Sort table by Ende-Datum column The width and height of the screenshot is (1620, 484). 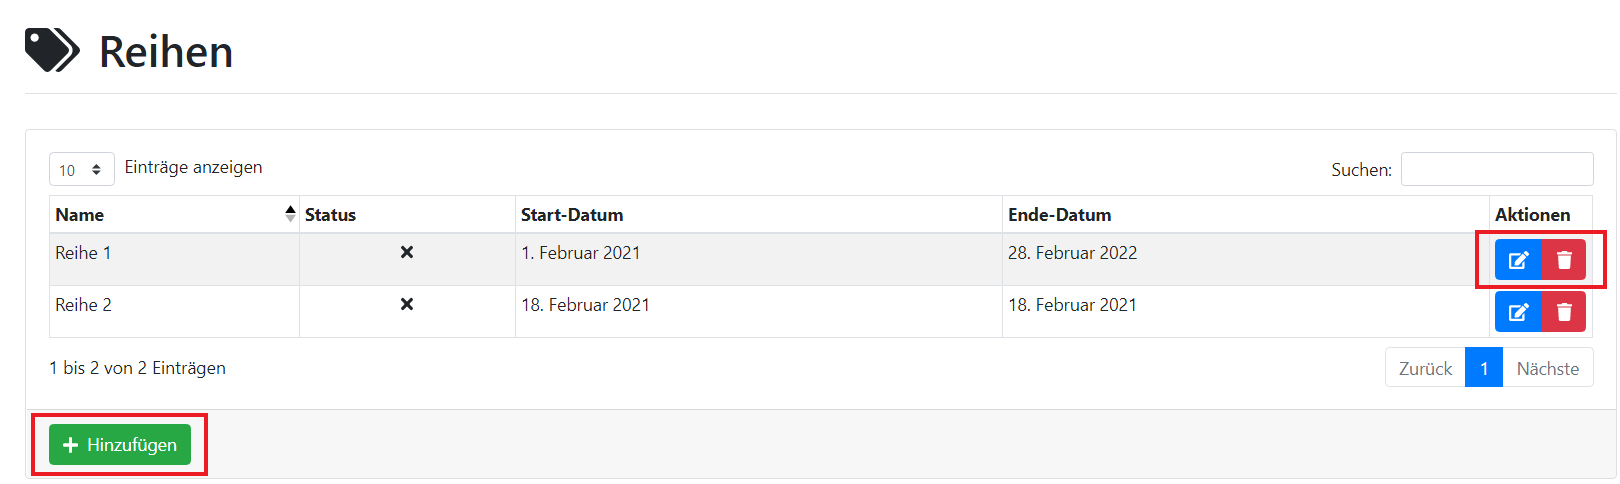(1060, 215)
